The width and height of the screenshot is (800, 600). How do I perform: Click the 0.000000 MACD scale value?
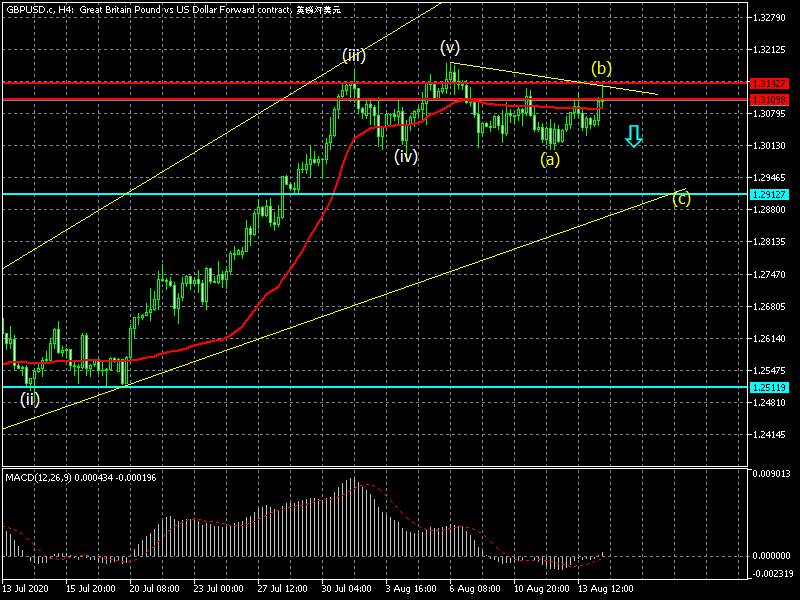(771, 556)
